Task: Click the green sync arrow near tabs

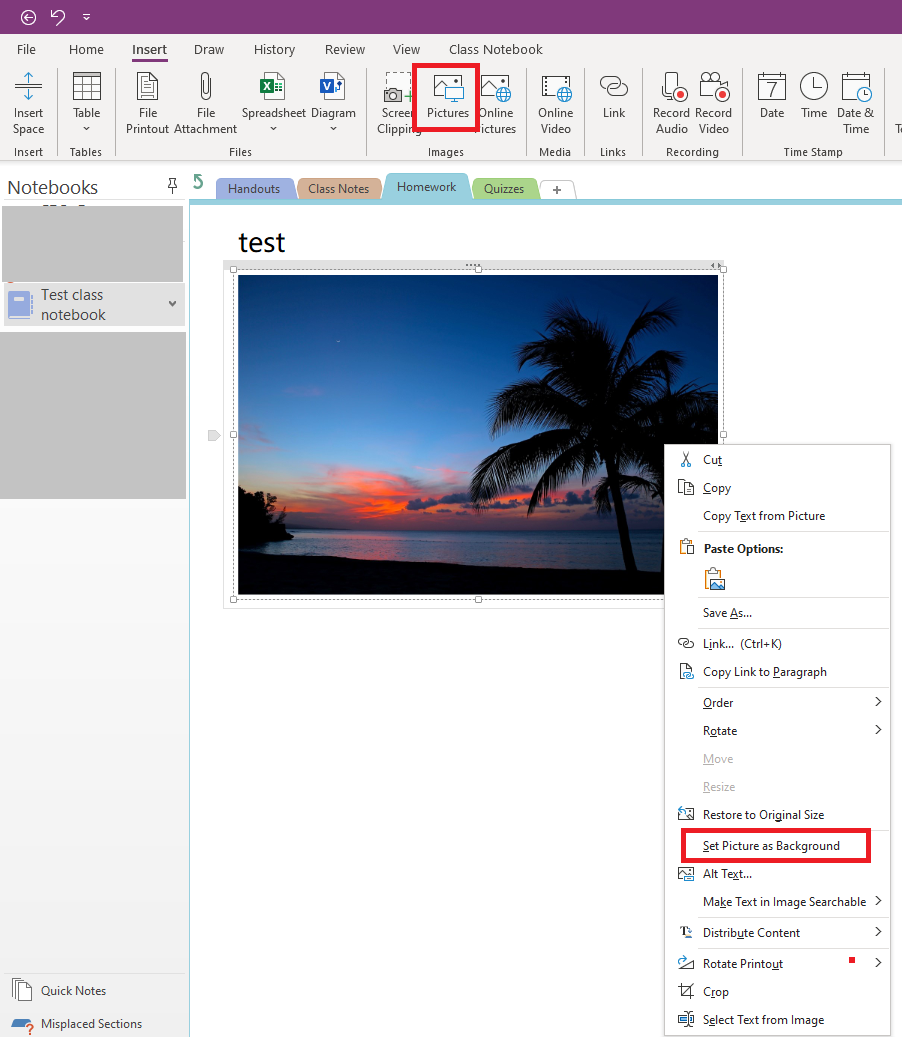Action: click(198, 181)
